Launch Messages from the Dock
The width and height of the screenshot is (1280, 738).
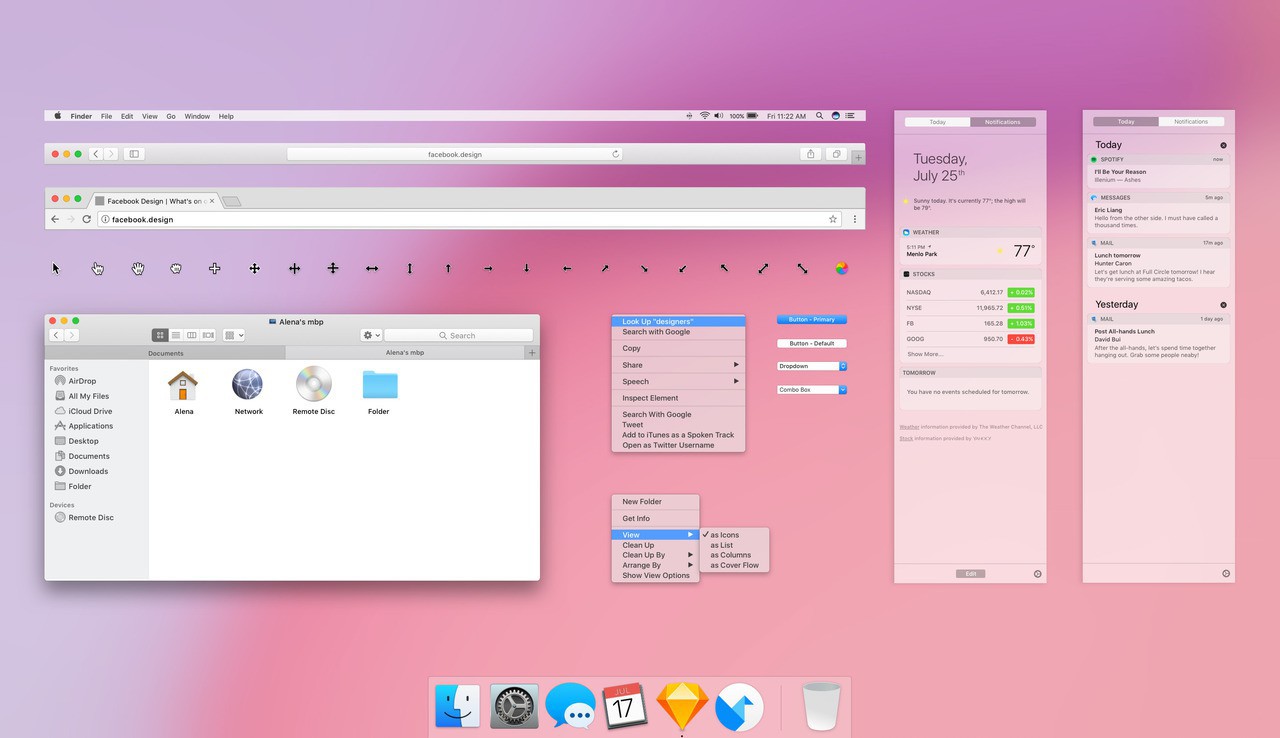(570, 707)
